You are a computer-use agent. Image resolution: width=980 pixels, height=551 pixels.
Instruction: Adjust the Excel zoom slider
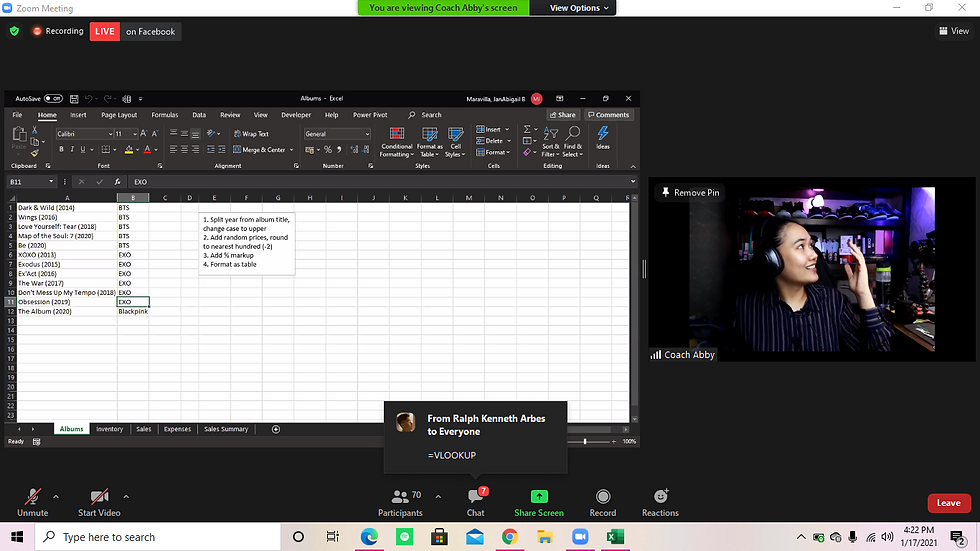coord(585,442)
